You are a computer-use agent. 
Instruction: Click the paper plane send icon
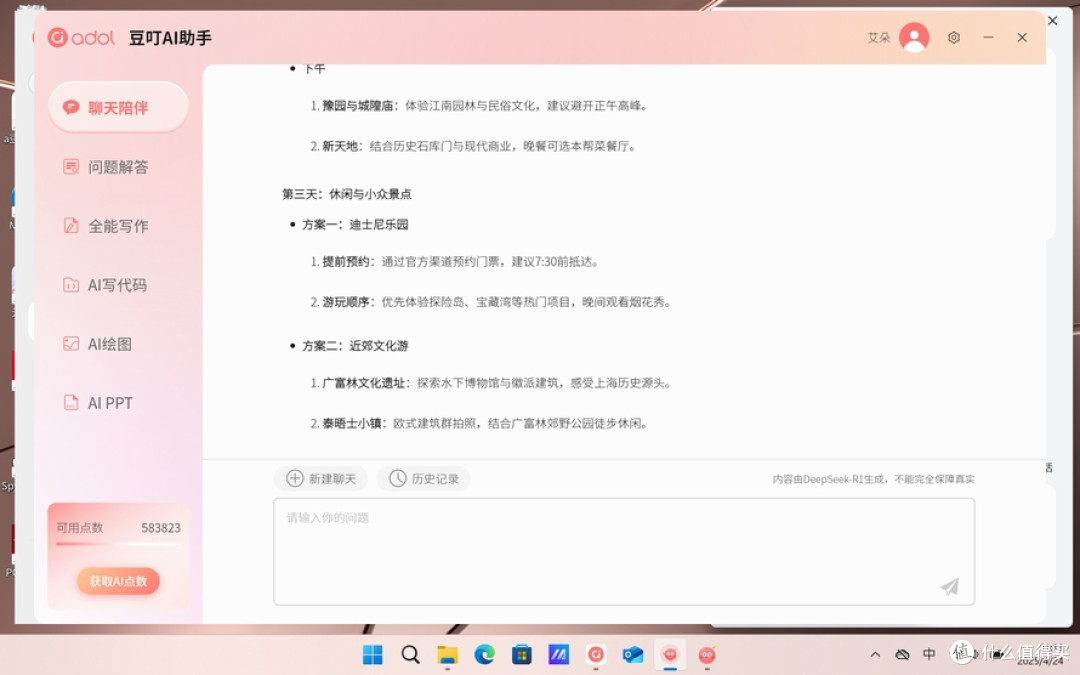click(x=950, y=586)
